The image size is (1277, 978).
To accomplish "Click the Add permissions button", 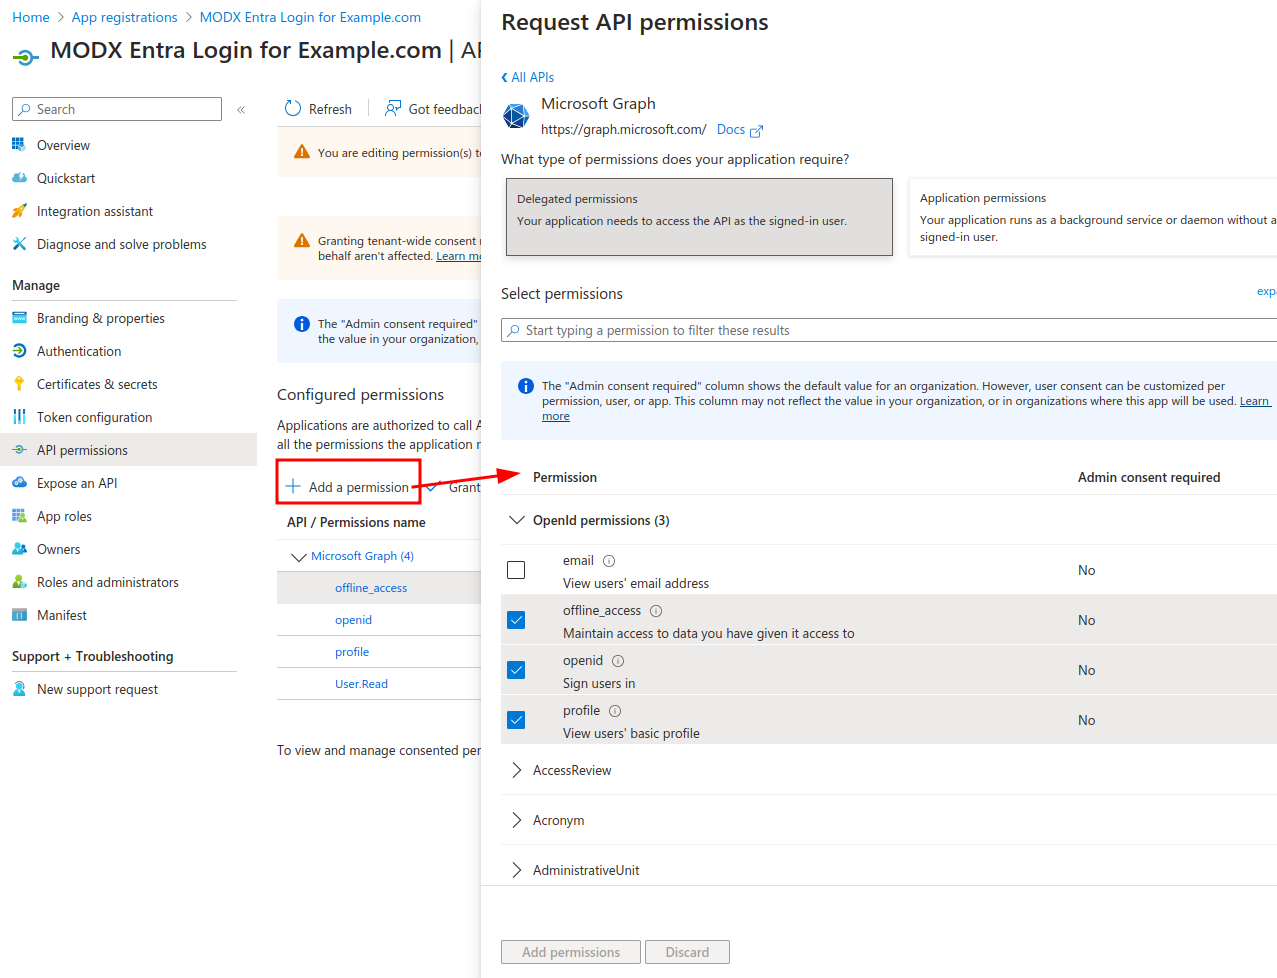I will point(571,952).
